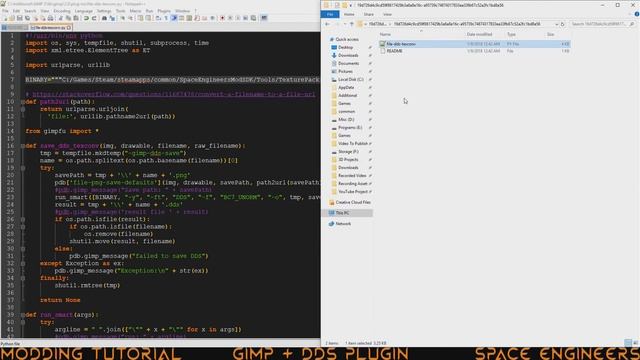Screen dimensions: 640x360
Task: Switch to the Home tab in Explorer
Action: (349, 14)
